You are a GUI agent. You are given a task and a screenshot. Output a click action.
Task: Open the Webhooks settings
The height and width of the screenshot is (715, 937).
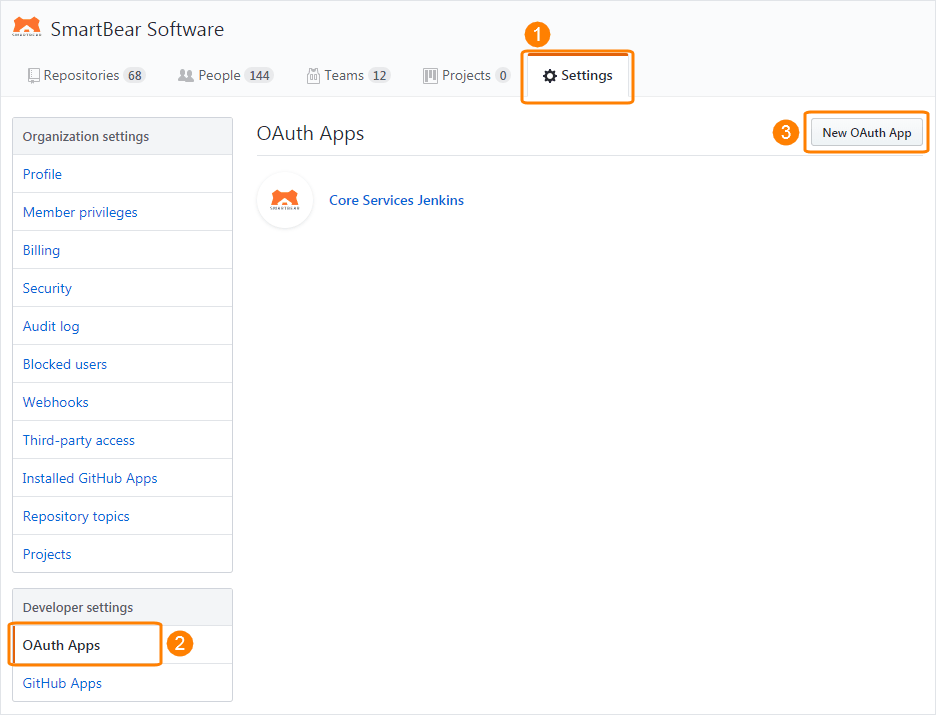click(55, 402)
